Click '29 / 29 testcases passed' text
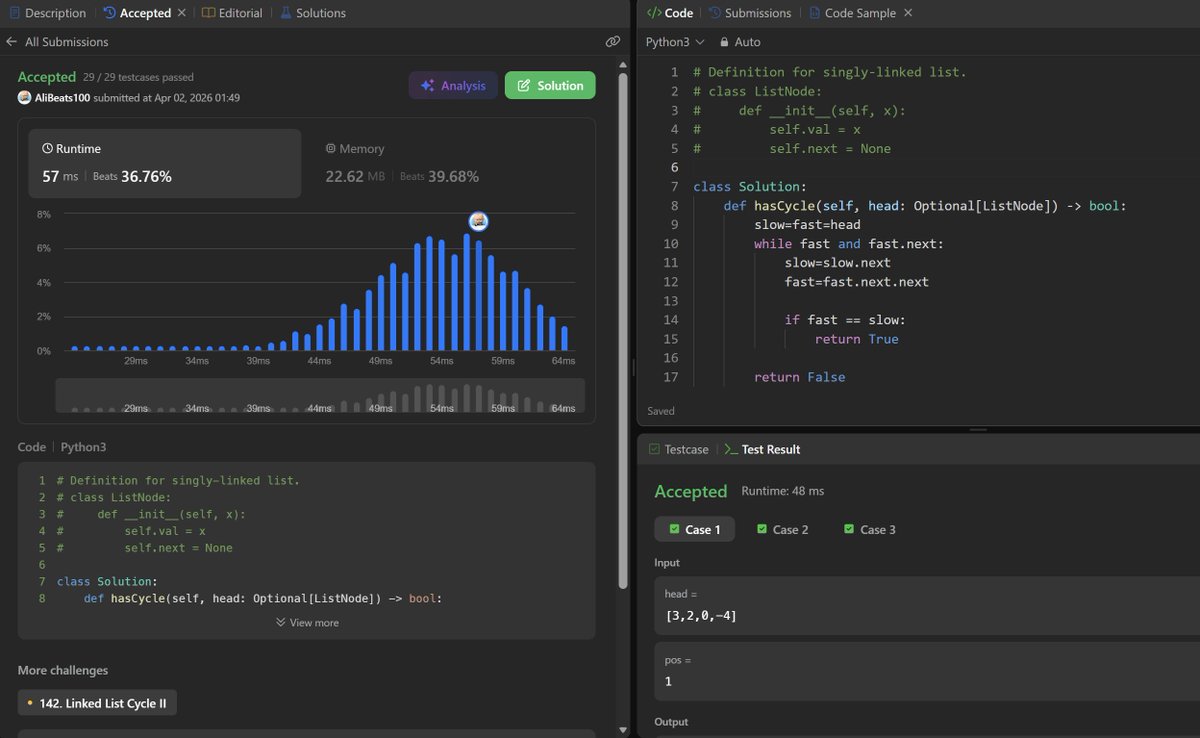Screen dimensions: 1200x738 pos(139,77)
